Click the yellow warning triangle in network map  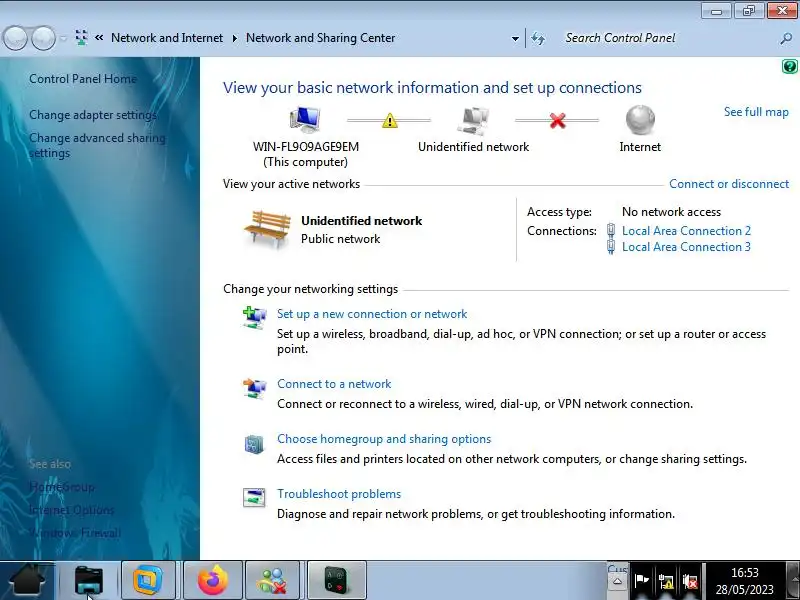pos(390,120)
